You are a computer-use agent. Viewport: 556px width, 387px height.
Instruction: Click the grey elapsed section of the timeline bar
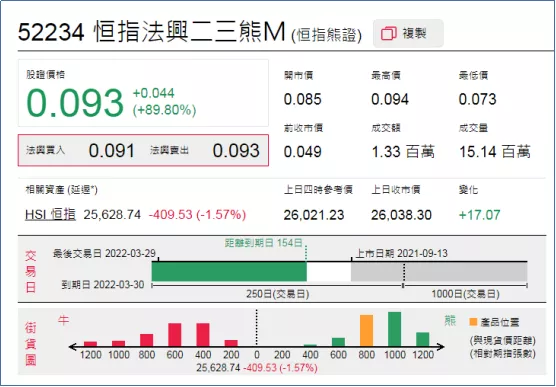pos(439,272)
